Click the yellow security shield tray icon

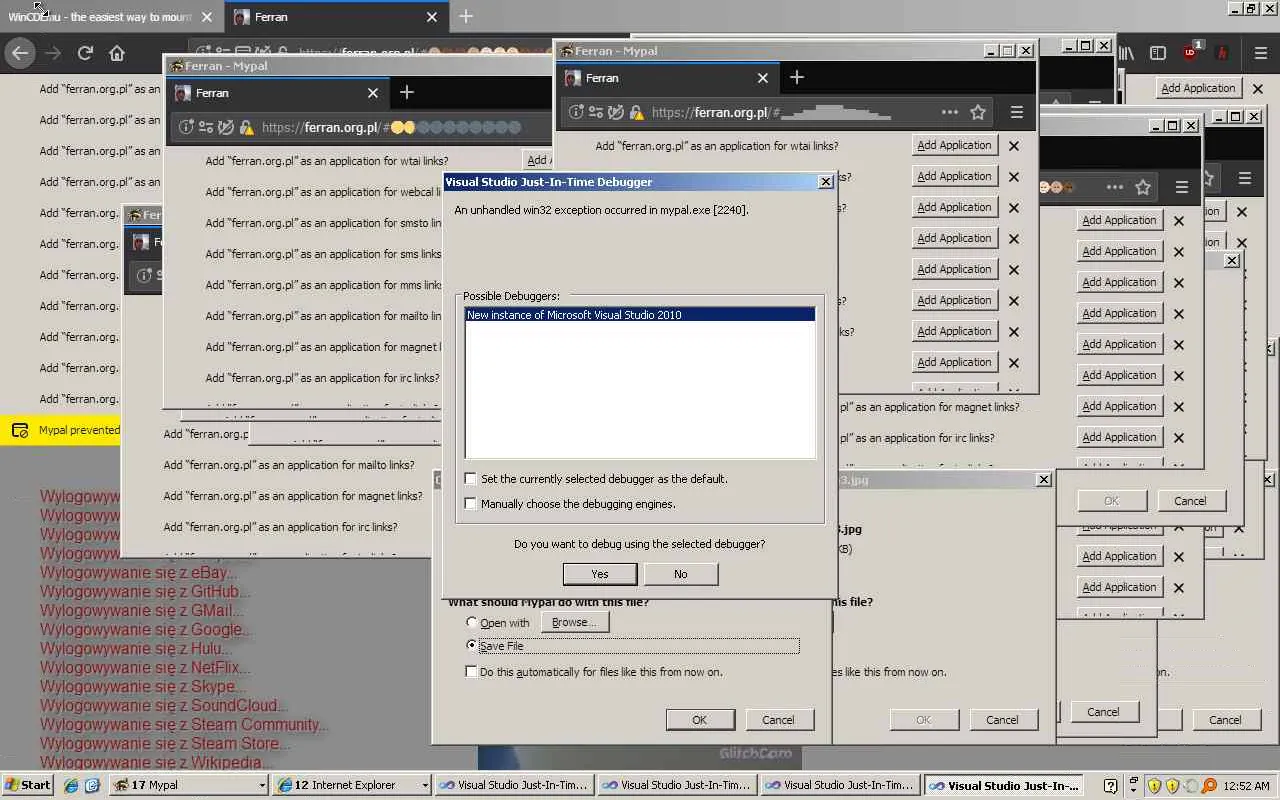1154,786
